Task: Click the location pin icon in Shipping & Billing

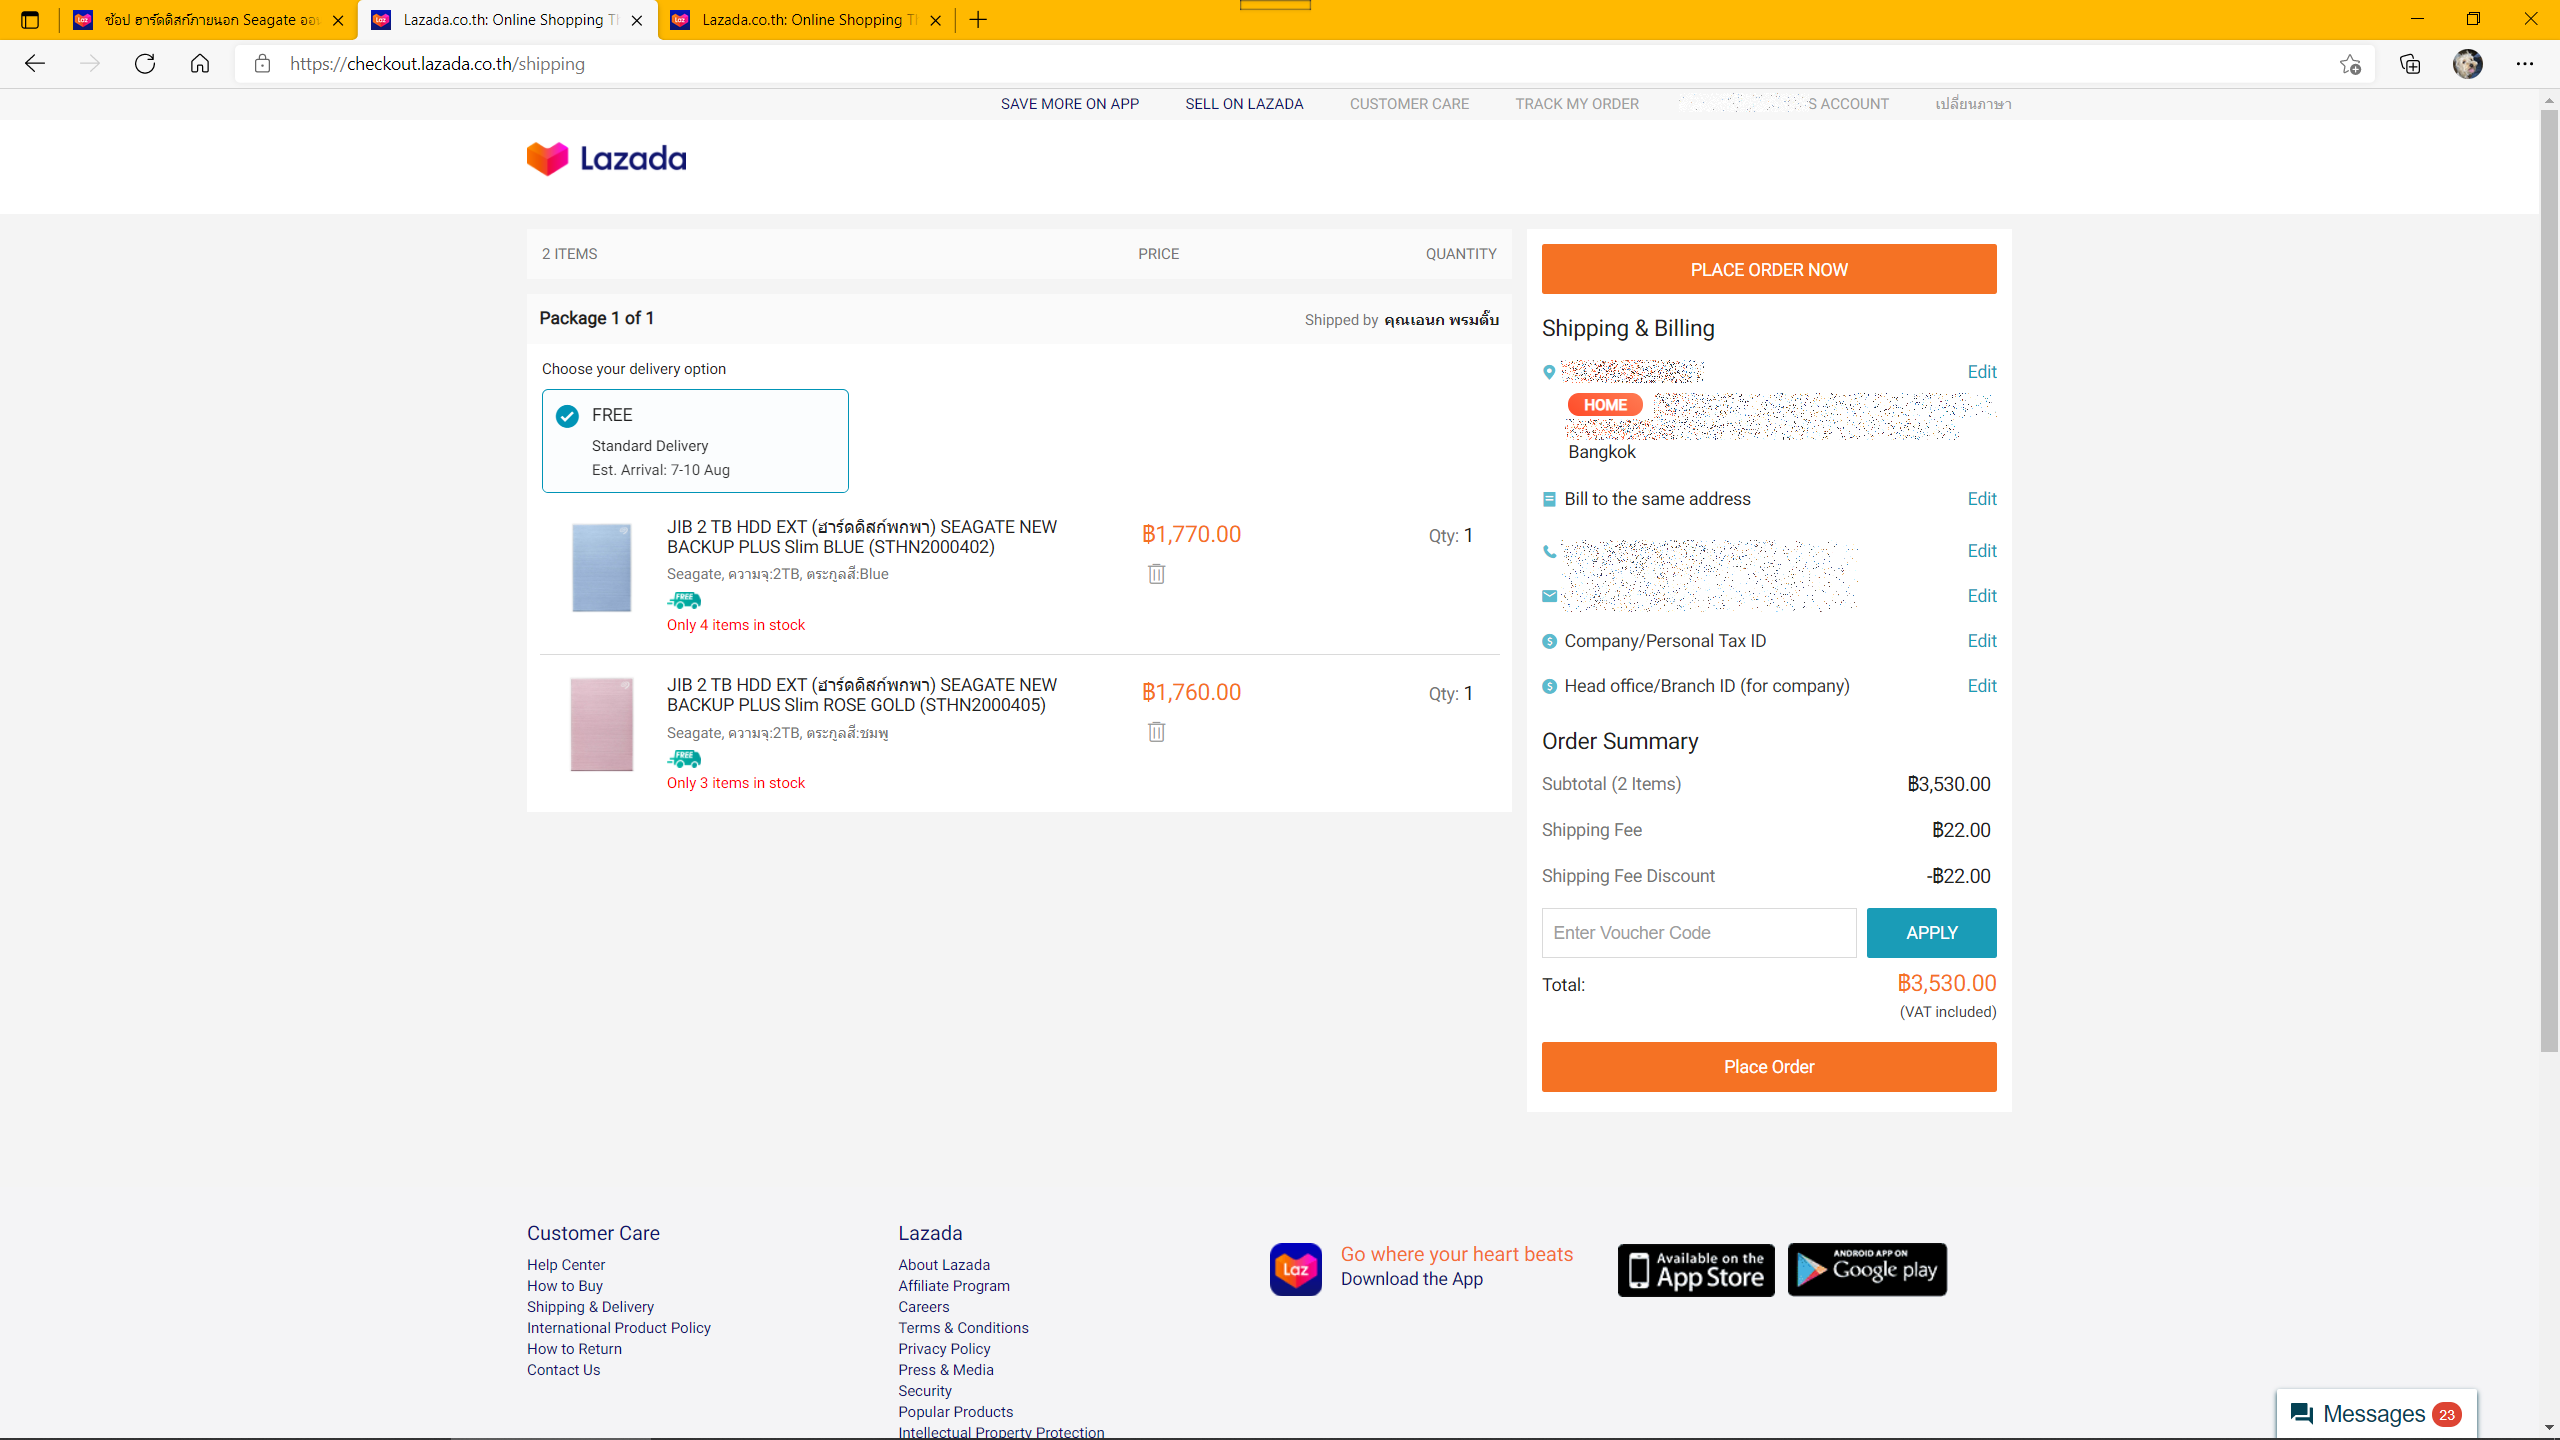Action: click(x=1549, y=372)
